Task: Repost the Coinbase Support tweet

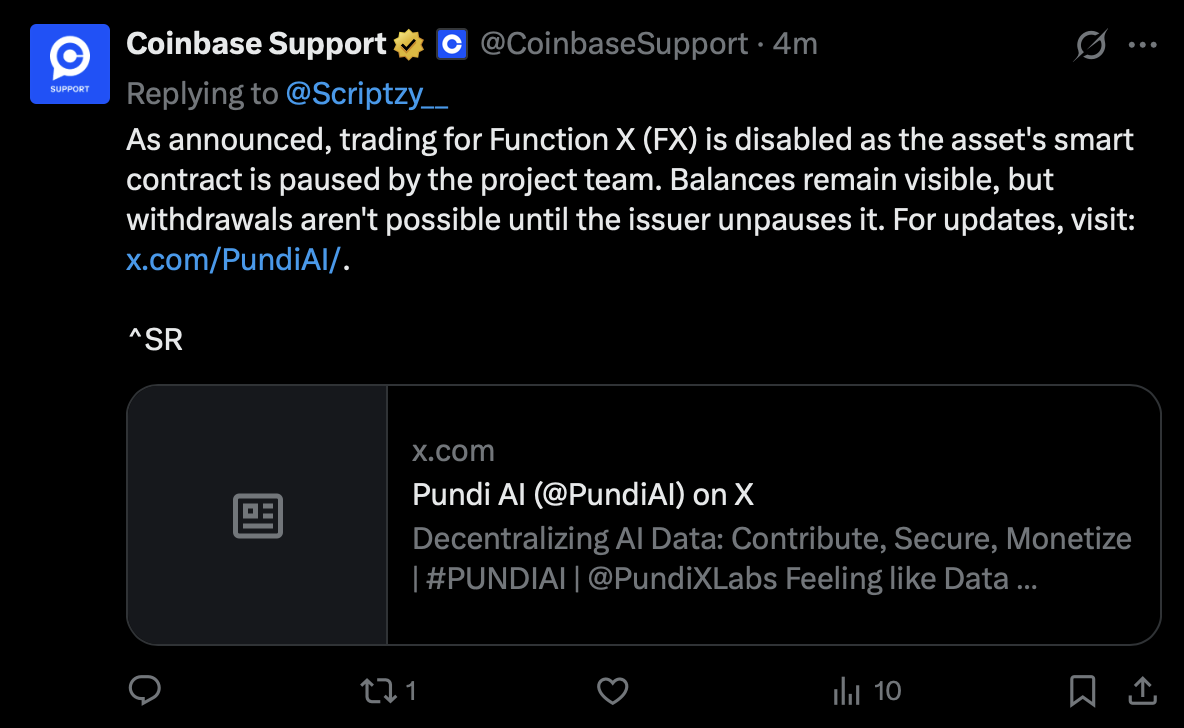Action: (x=378, y=690)
